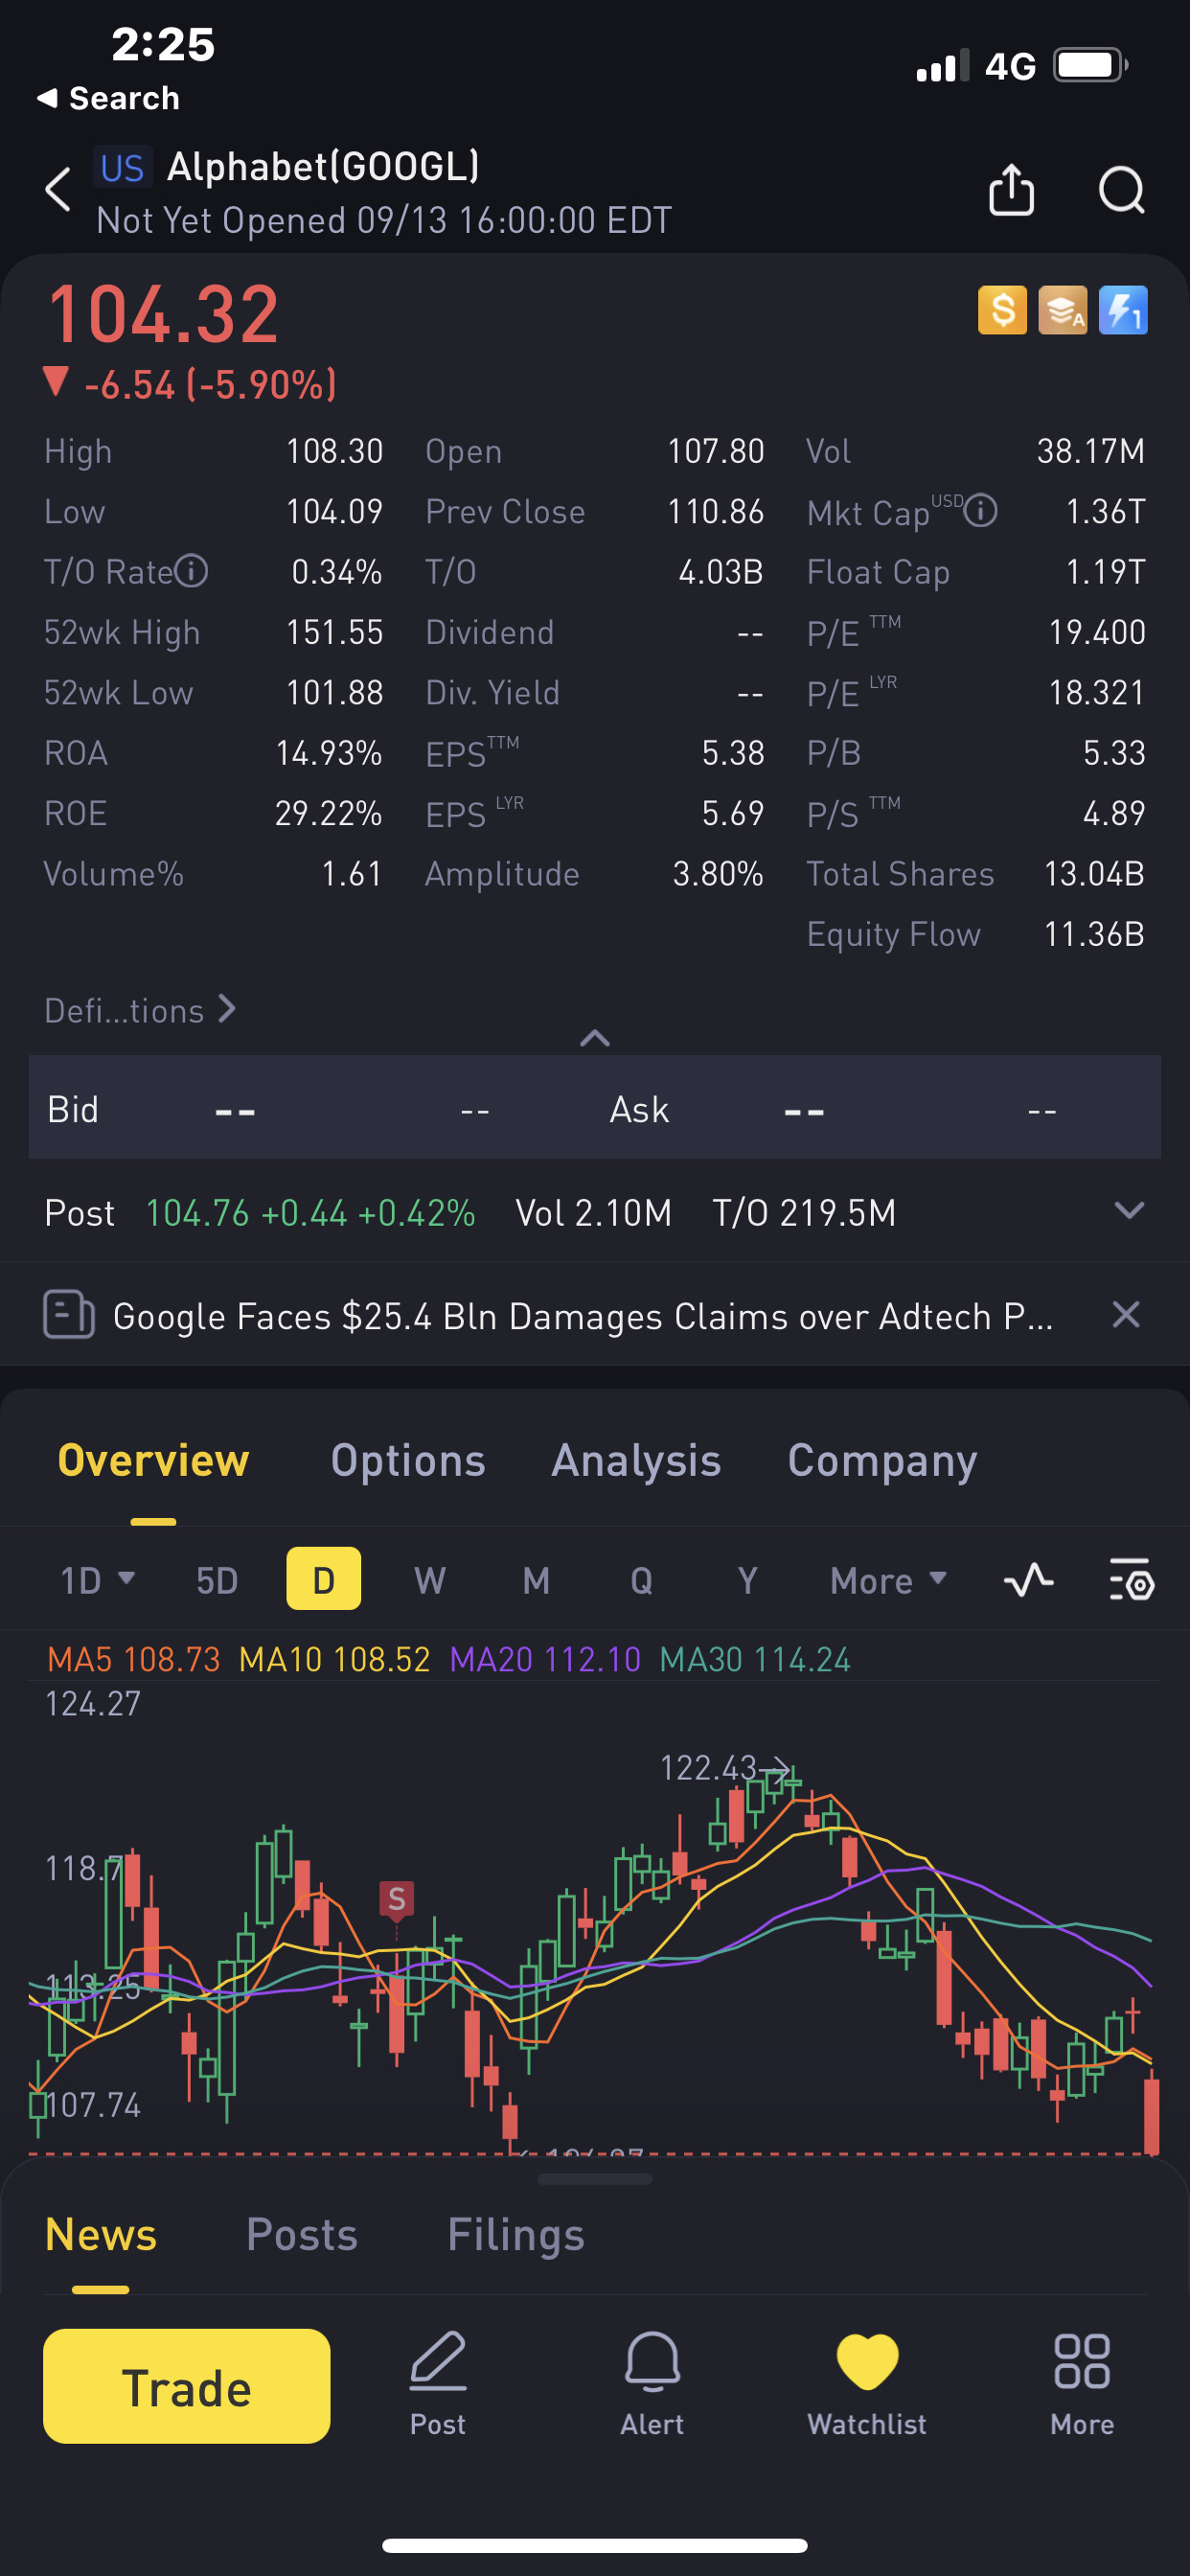The height and width of the screenshot is (2576, 1190).
Task: Tap the share icon in the header
Action: (x=1011, y=189)
